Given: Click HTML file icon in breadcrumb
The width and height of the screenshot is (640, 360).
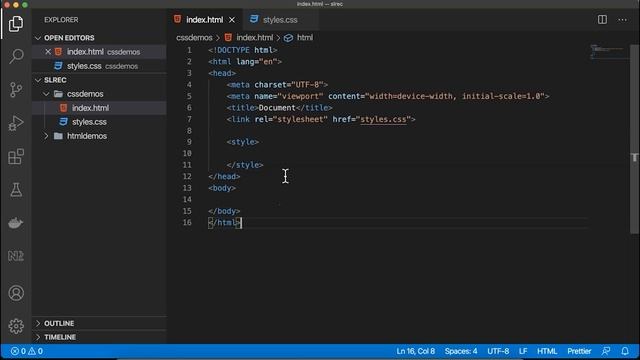Looking at the screenshot, I should tap(228, 38).
